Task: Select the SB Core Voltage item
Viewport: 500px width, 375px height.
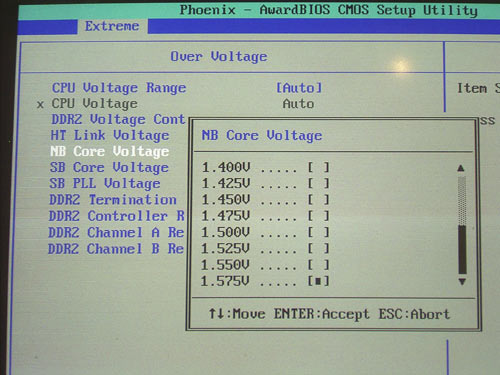Action: coord(109,167)
